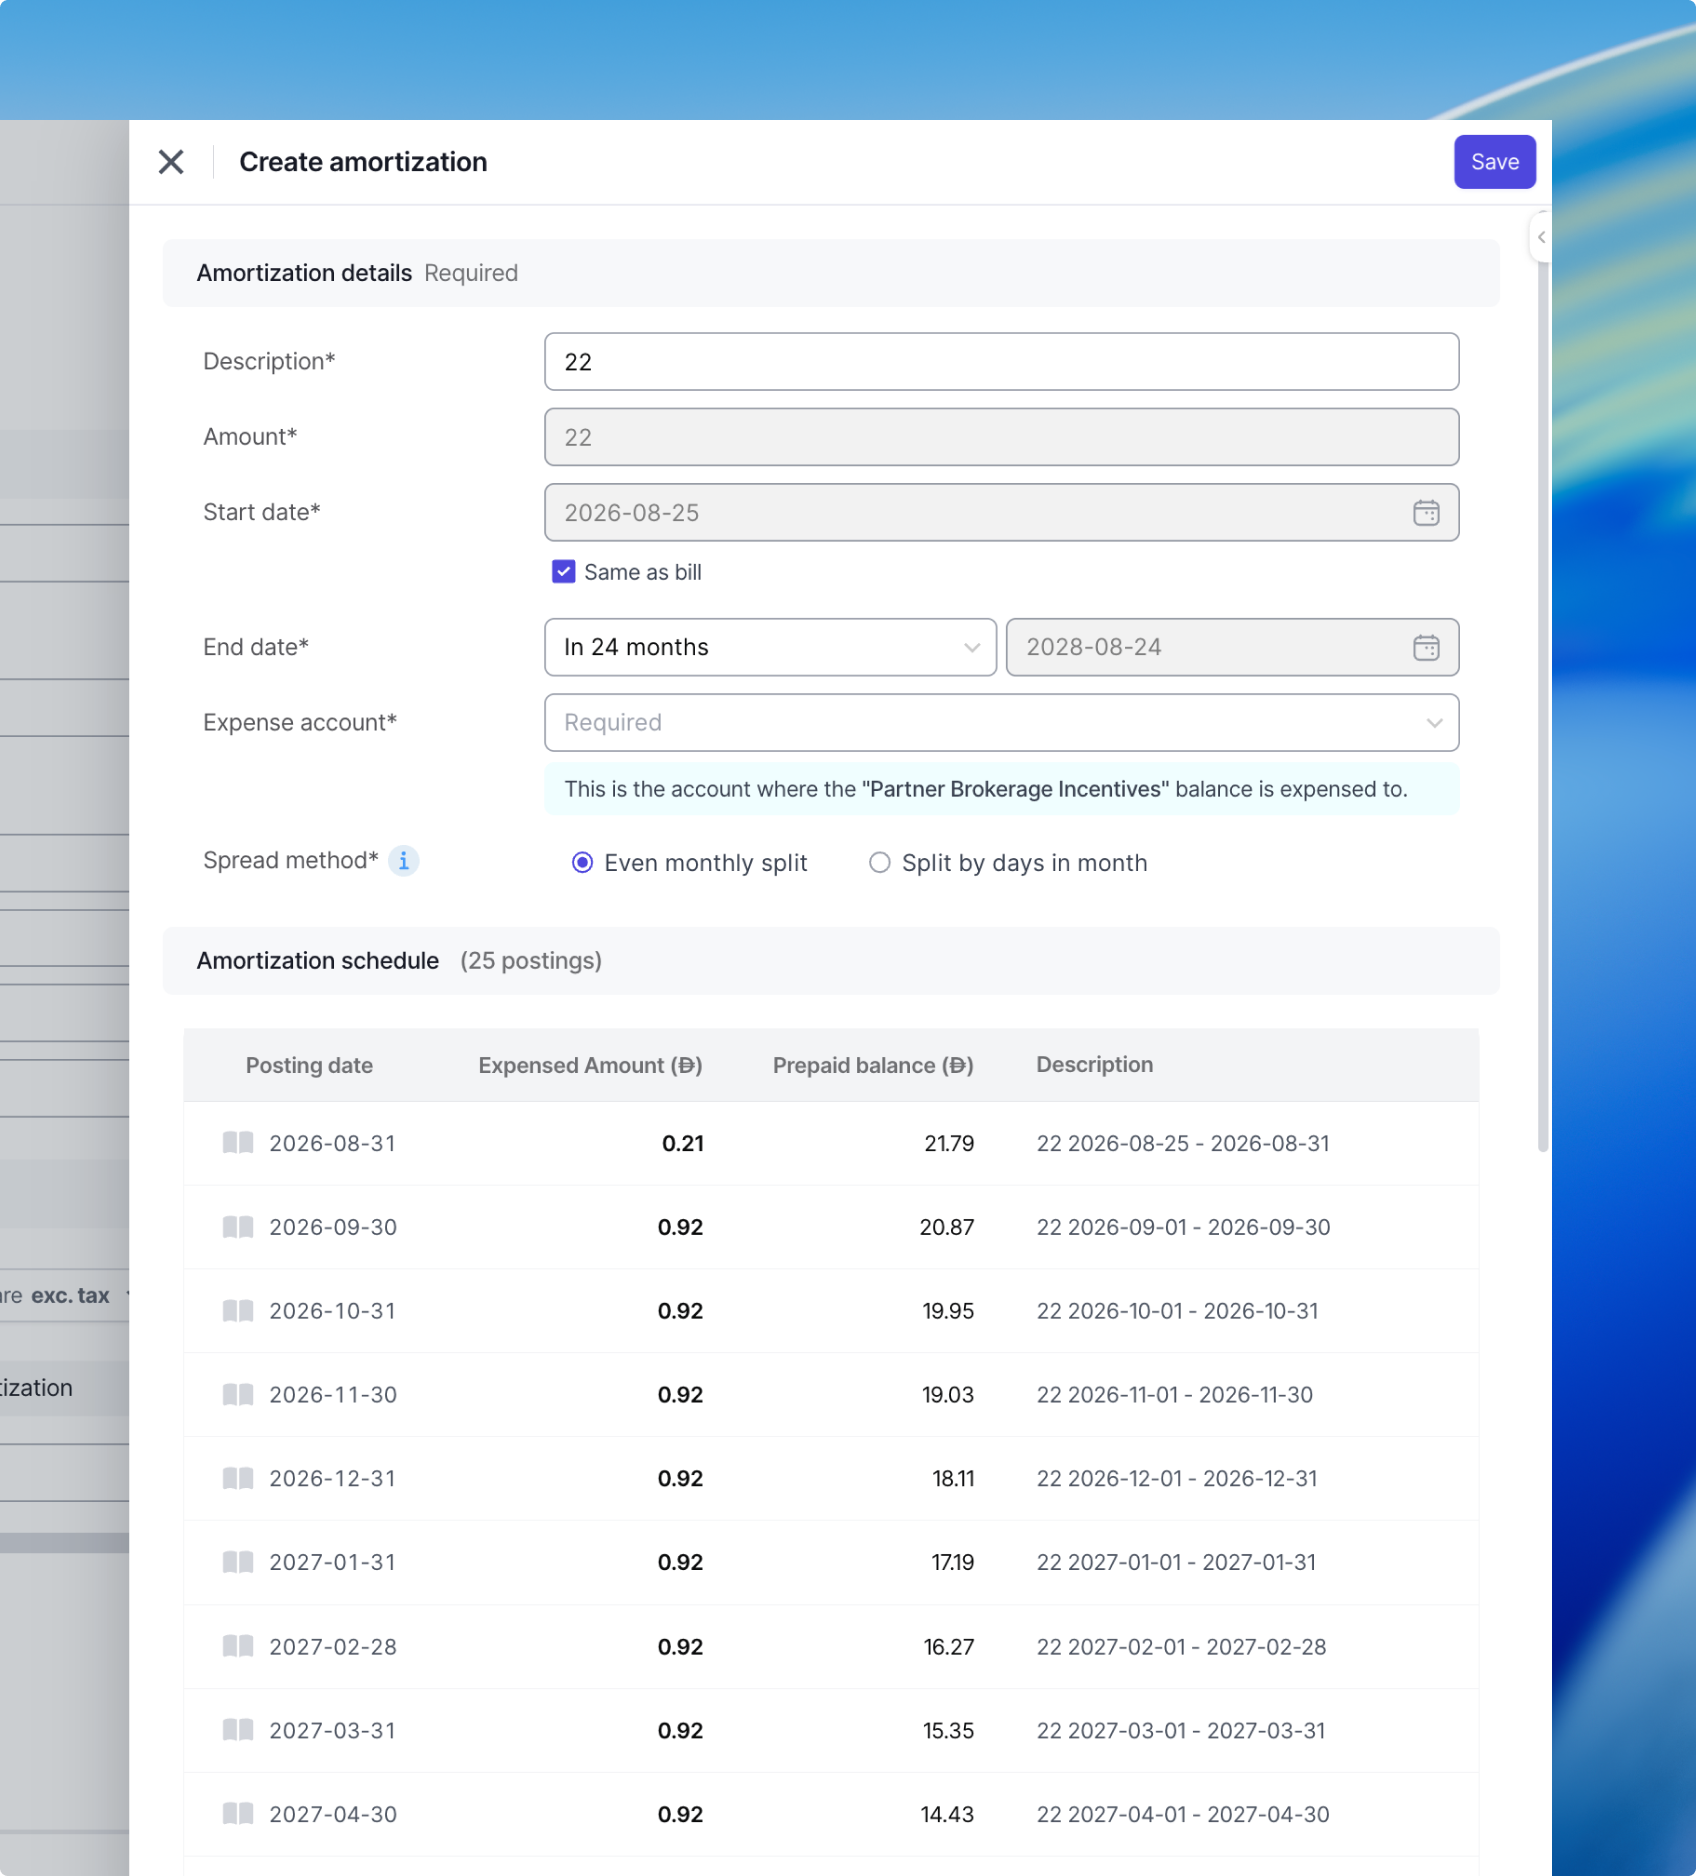Viewport: 1696px width, 1876px height.
Task: Open the In 24 months dropdown
Action: 770,648
